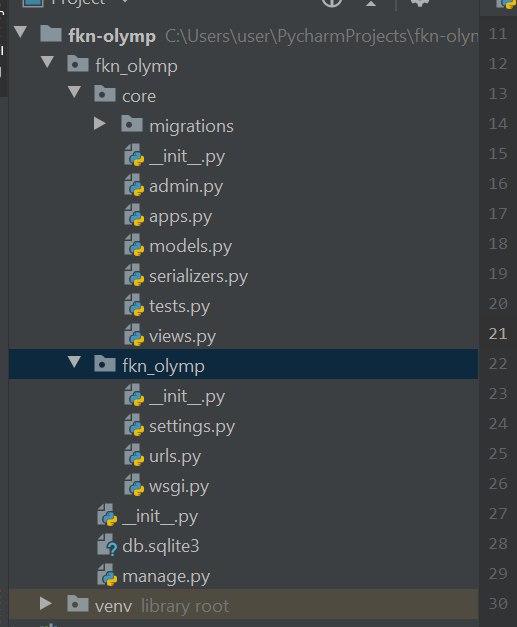The width and height of the screenshot is (517, 627).
Task: Click the folder icon of highlighted fkn_olymp
Action: click(x=105, y=363)
